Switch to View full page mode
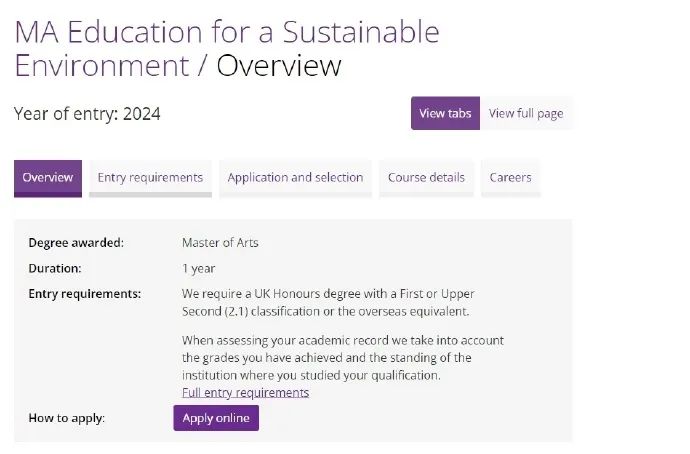The height and width of the screenshot is (454, 690). [x=525, y=113]
